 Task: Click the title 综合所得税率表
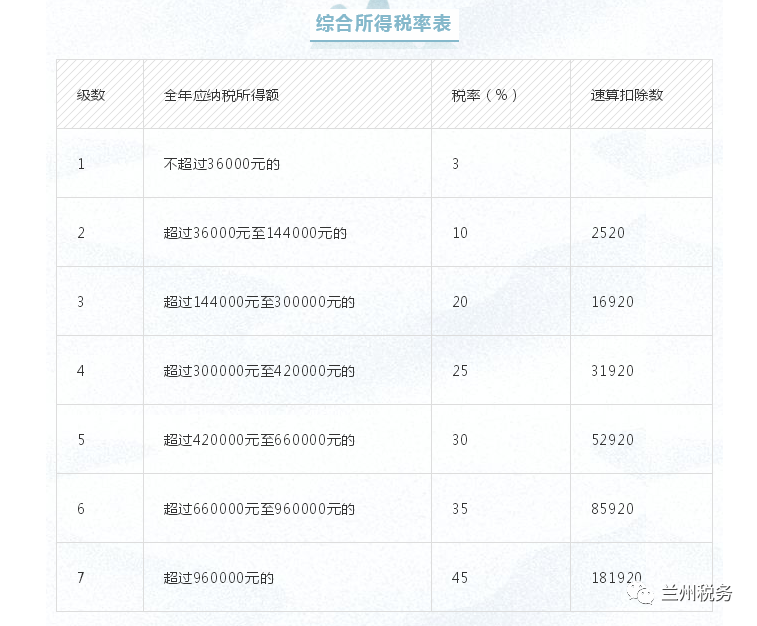(x=383, y=23)
